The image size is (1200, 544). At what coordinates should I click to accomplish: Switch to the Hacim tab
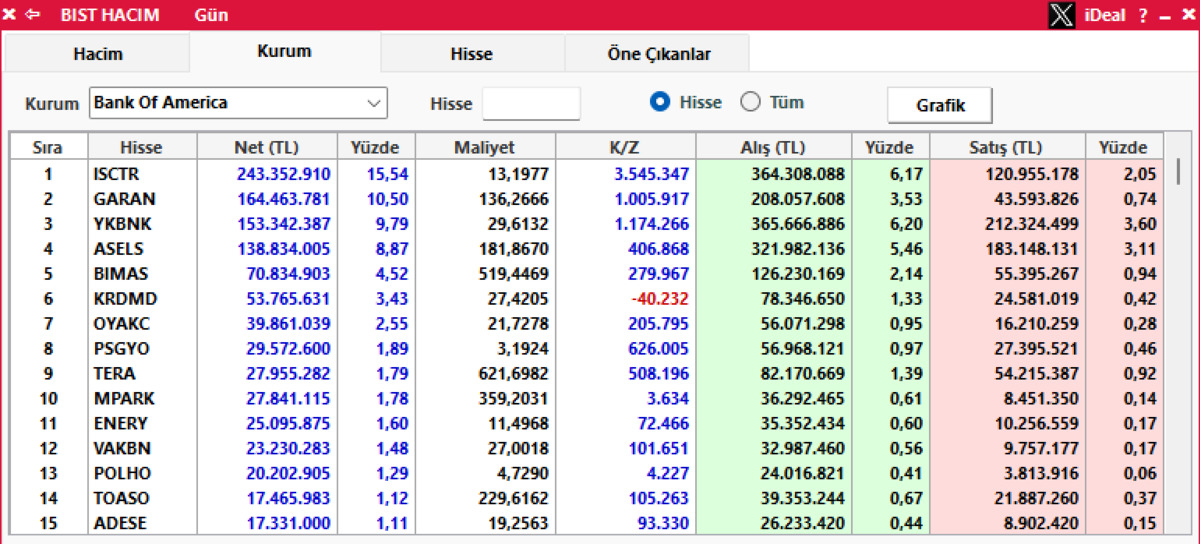coord(97,54)
